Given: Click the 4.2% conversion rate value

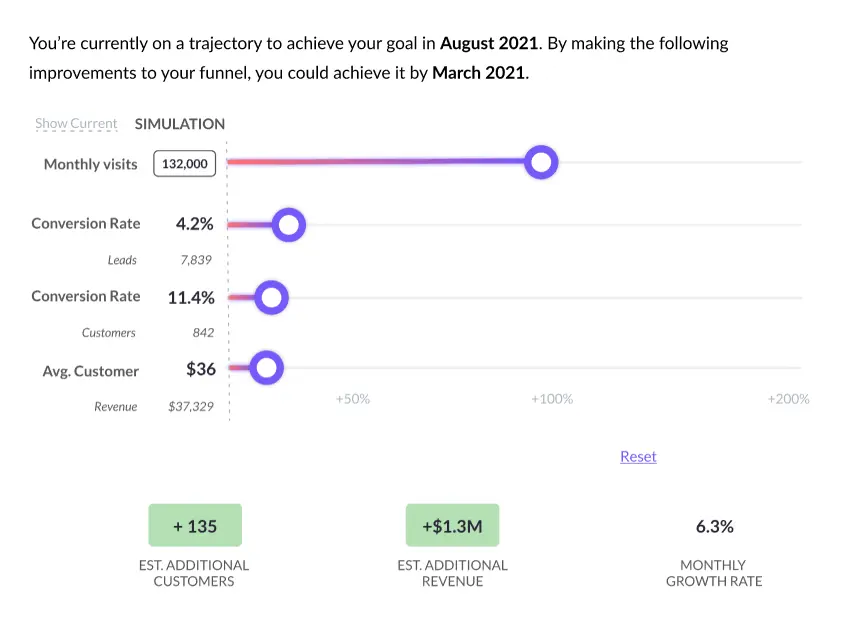Looking at the screenshot, I should pyautogui.click(x=195, y=223).
